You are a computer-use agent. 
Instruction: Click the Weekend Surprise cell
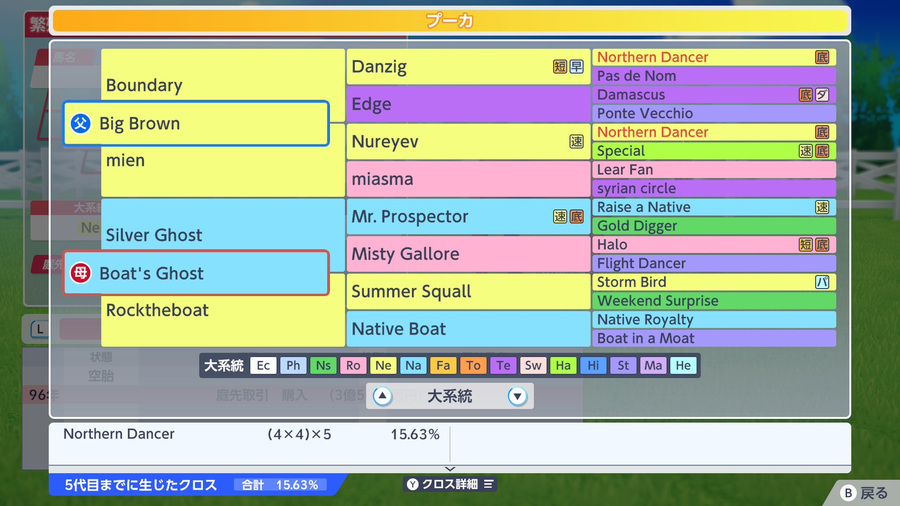714,301
